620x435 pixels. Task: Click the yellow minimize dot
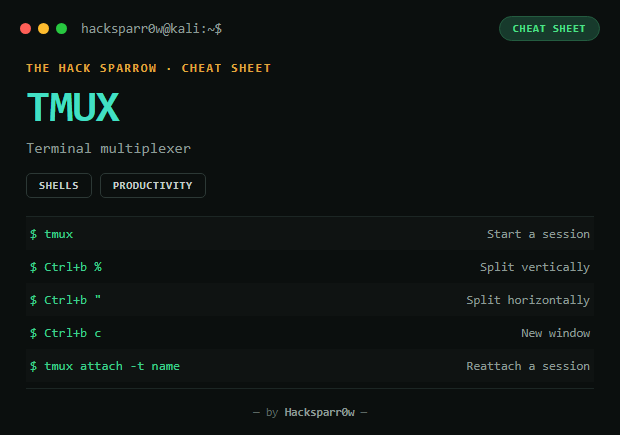tap(43, 29)
